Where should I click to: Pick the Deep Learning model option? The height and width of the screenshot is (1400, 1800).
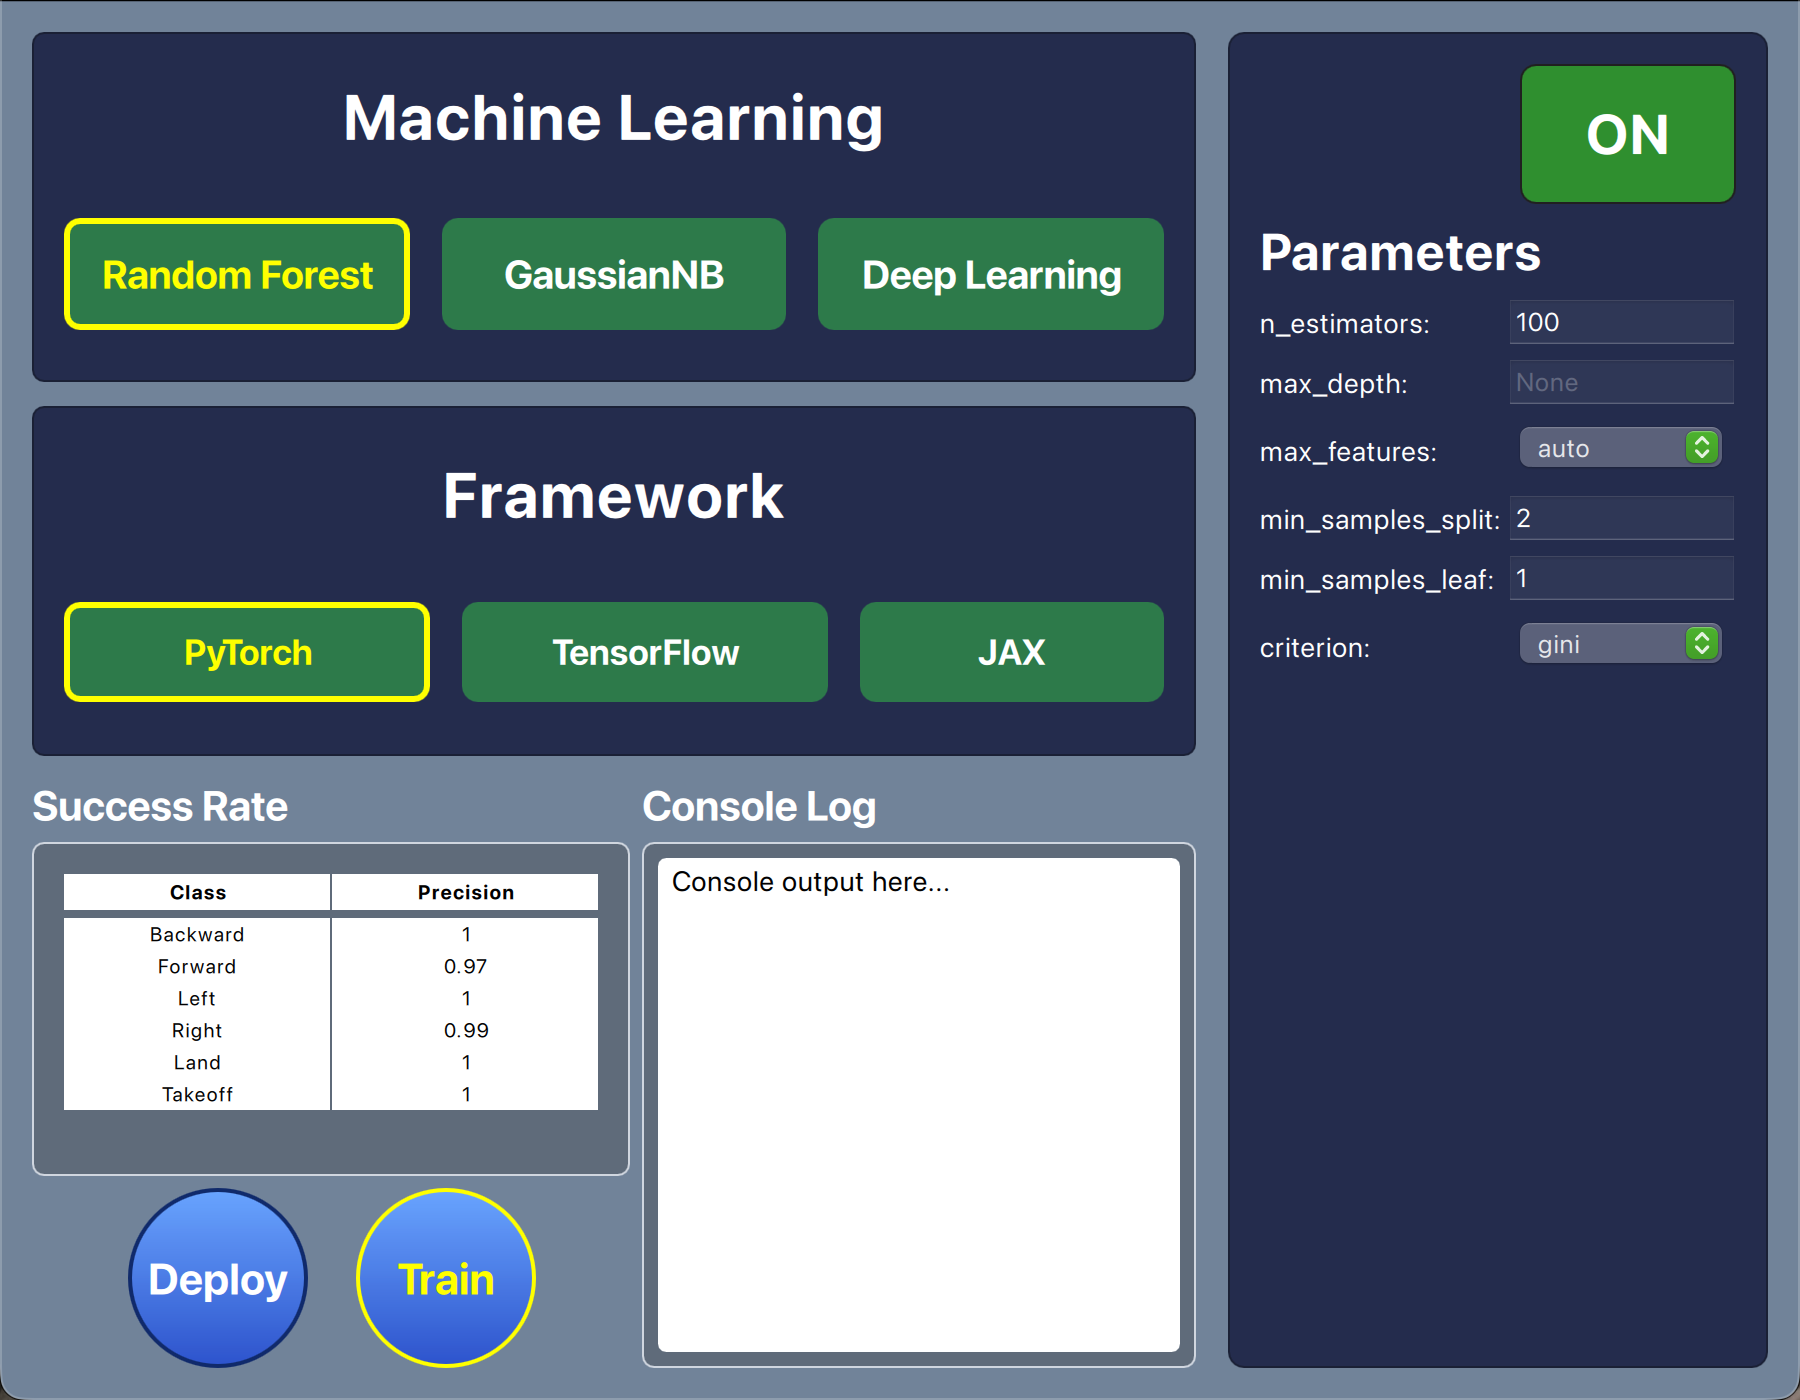coord(991,274)
